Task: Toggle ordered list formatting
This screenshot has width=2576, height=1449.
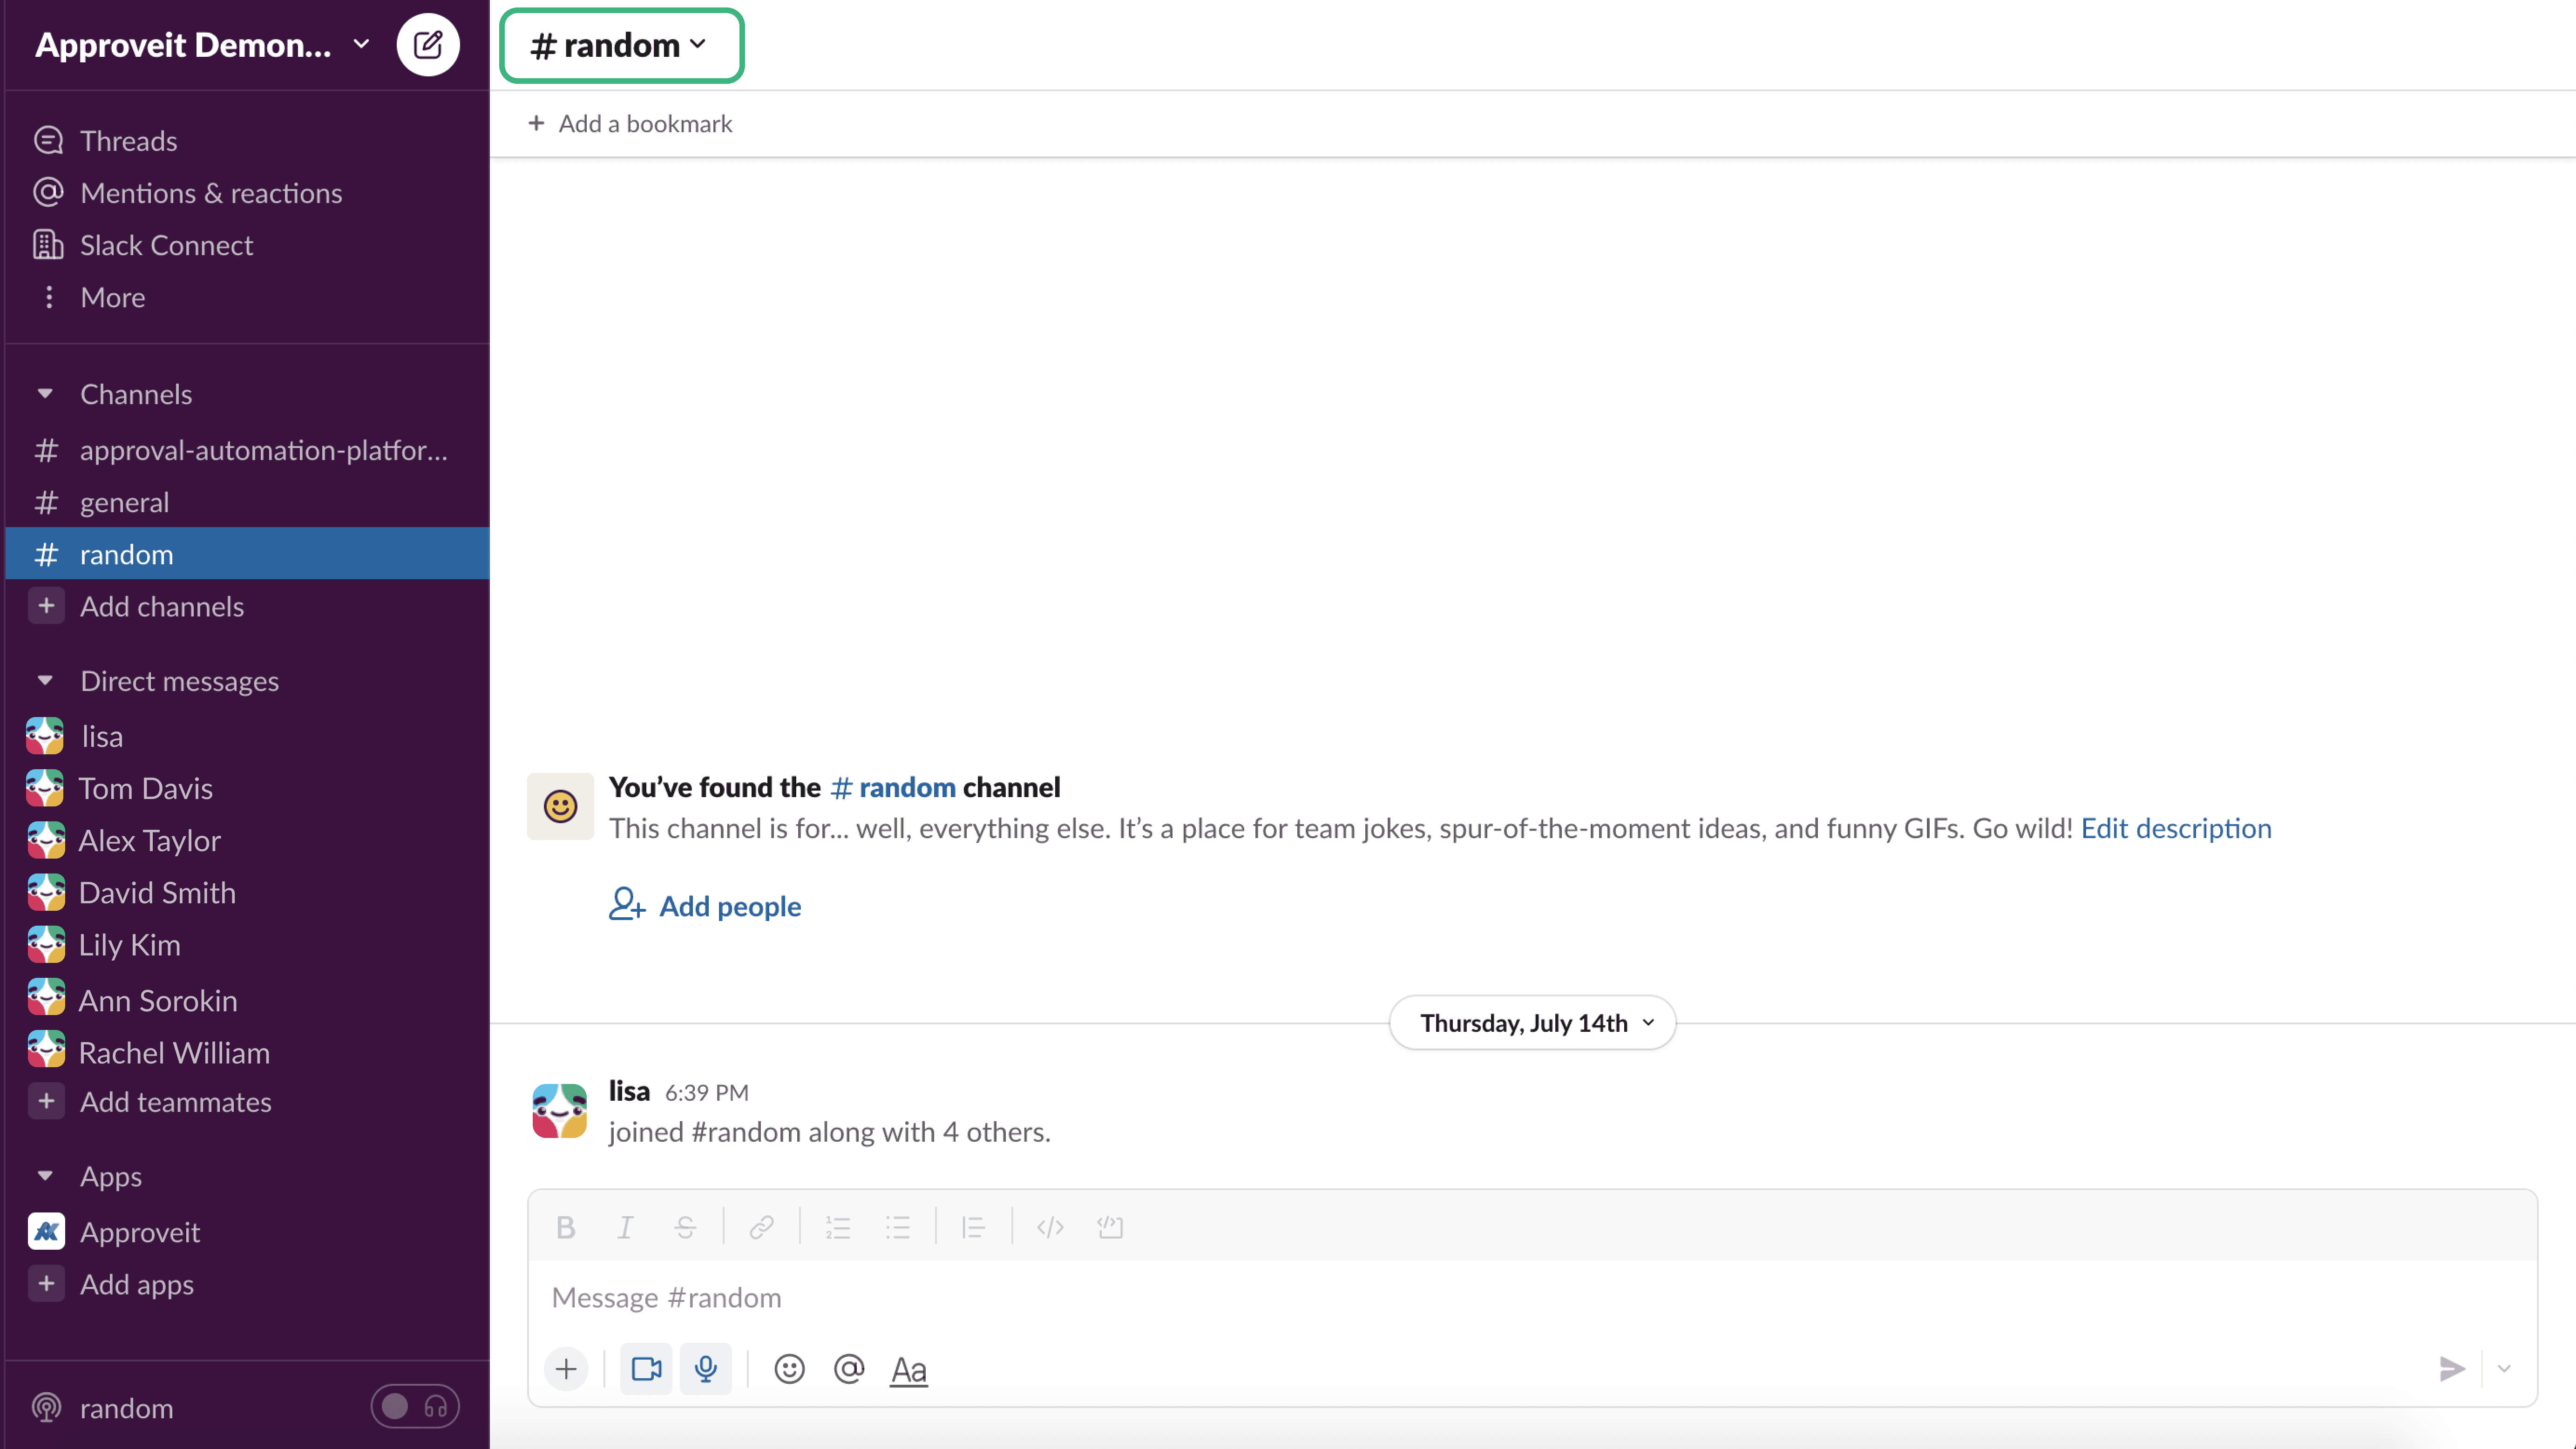Action: [x=838, y=1227]
